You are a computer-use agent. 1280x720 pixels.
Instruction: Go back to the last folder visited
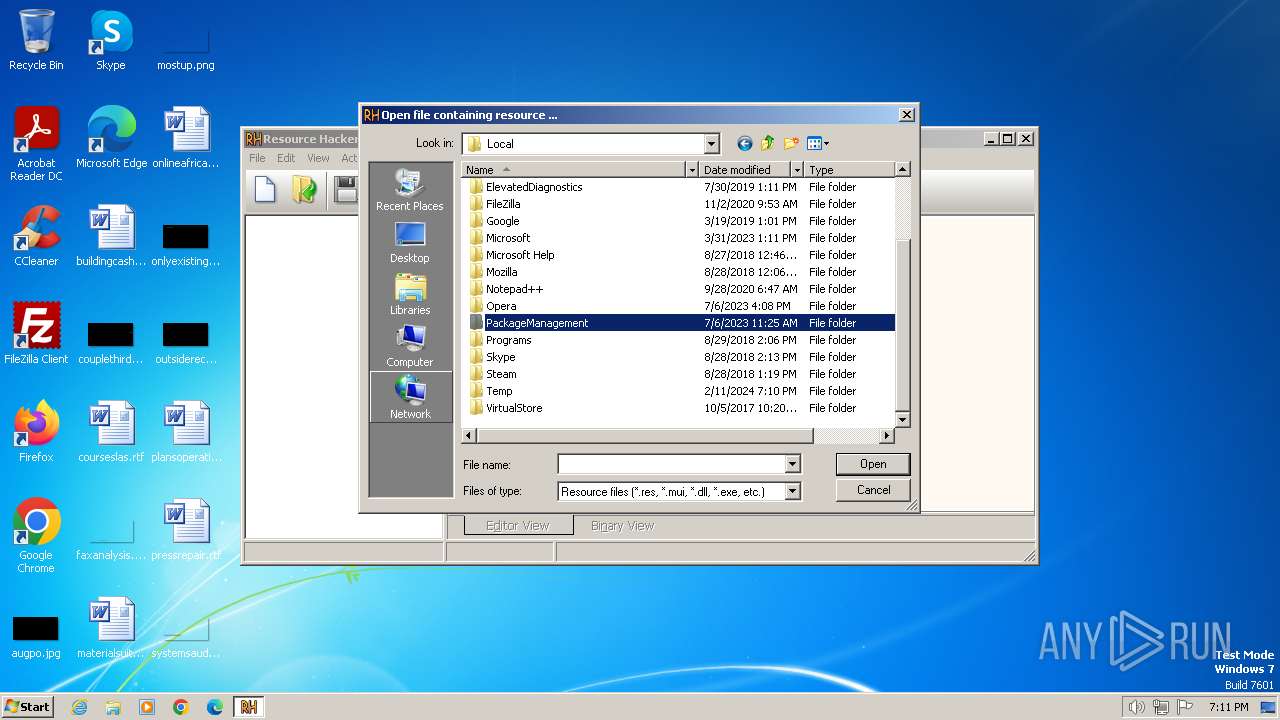click(744, 143)
